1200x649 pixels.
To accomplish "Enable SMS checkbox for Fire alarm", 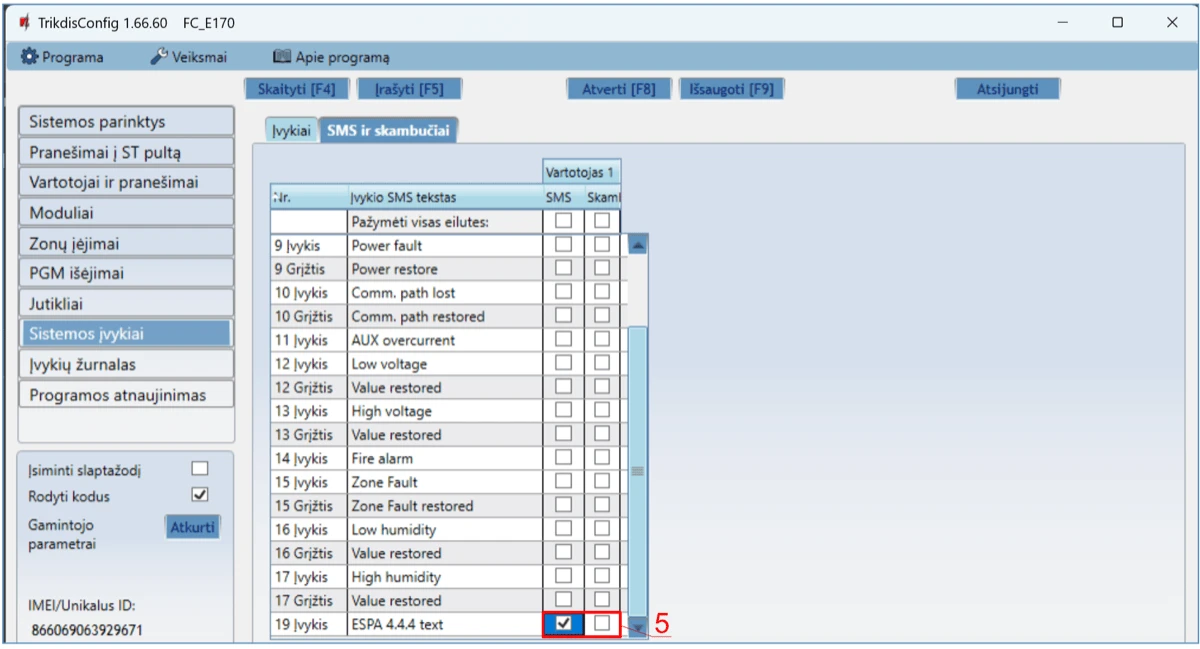I will point(564,458).
